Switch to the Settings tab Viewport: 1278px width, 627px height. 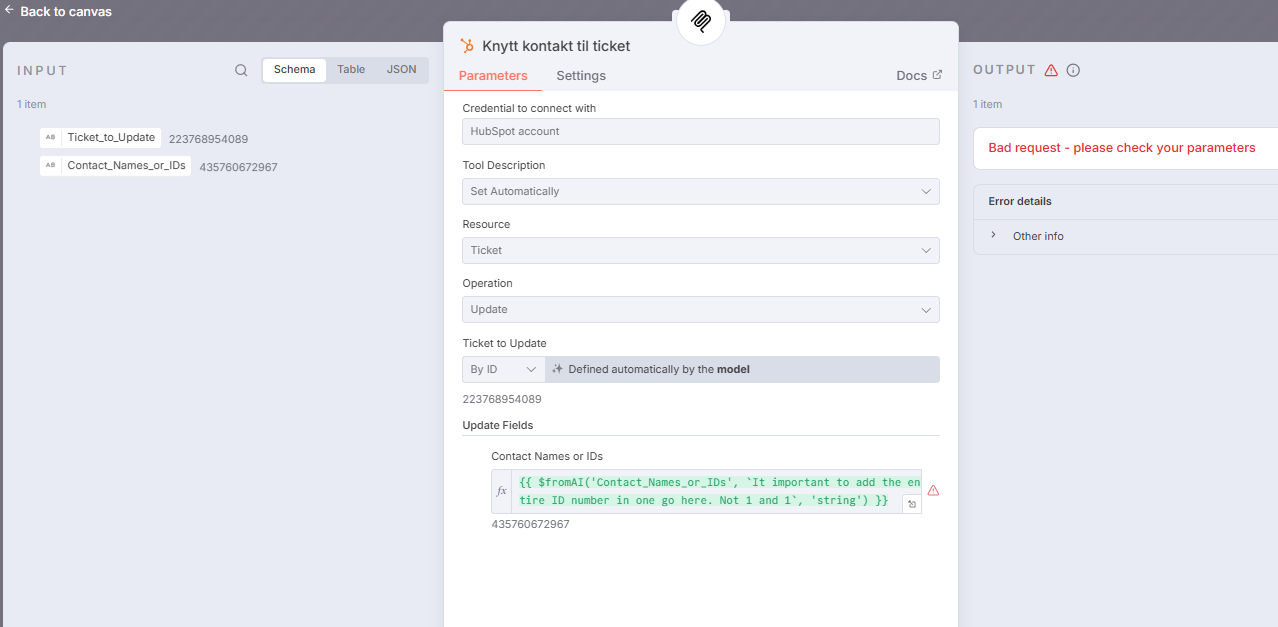(x=581, y=76)
